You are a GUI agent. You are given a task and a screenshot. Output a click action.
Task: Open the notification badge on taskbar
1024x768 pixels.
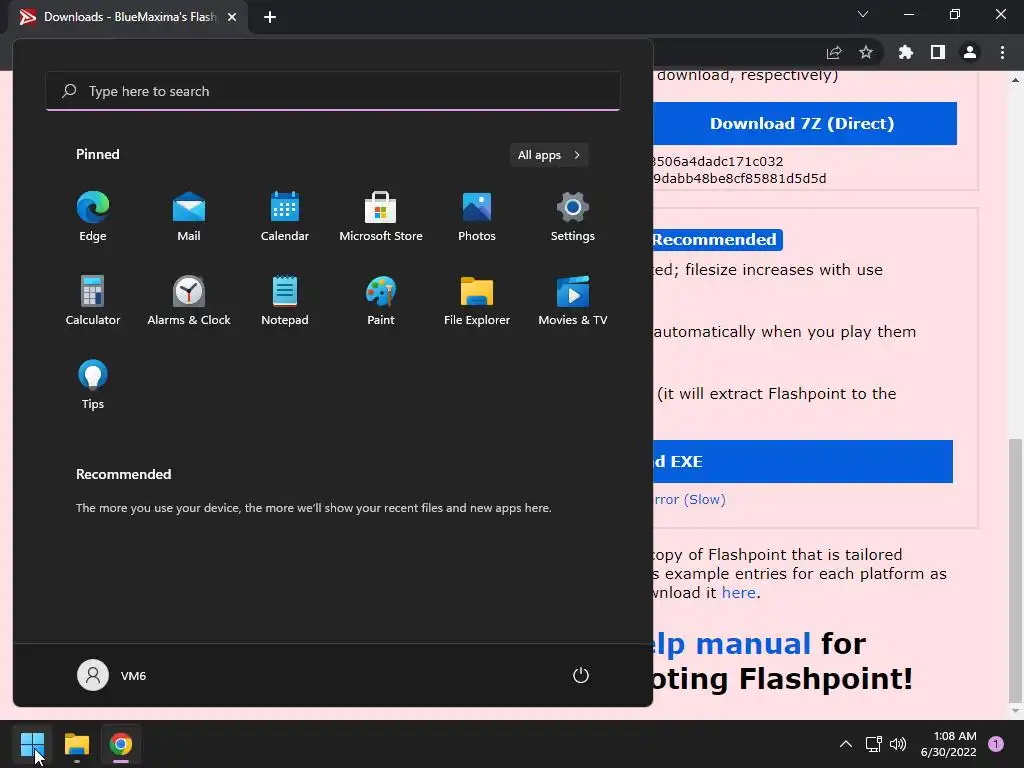pos(996,744)
